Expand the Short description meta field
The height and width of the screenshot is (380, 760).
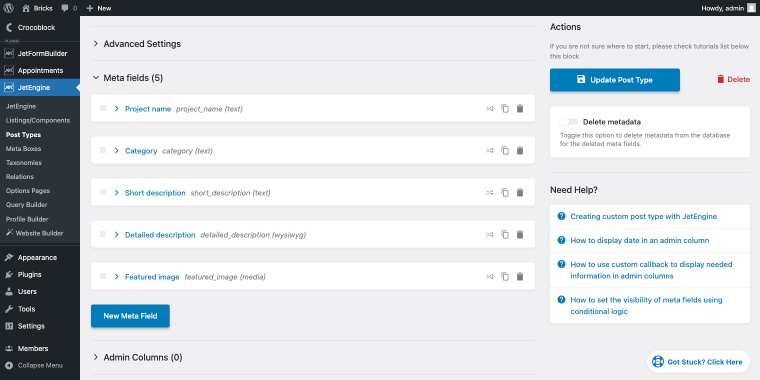(x=116, y=192)
